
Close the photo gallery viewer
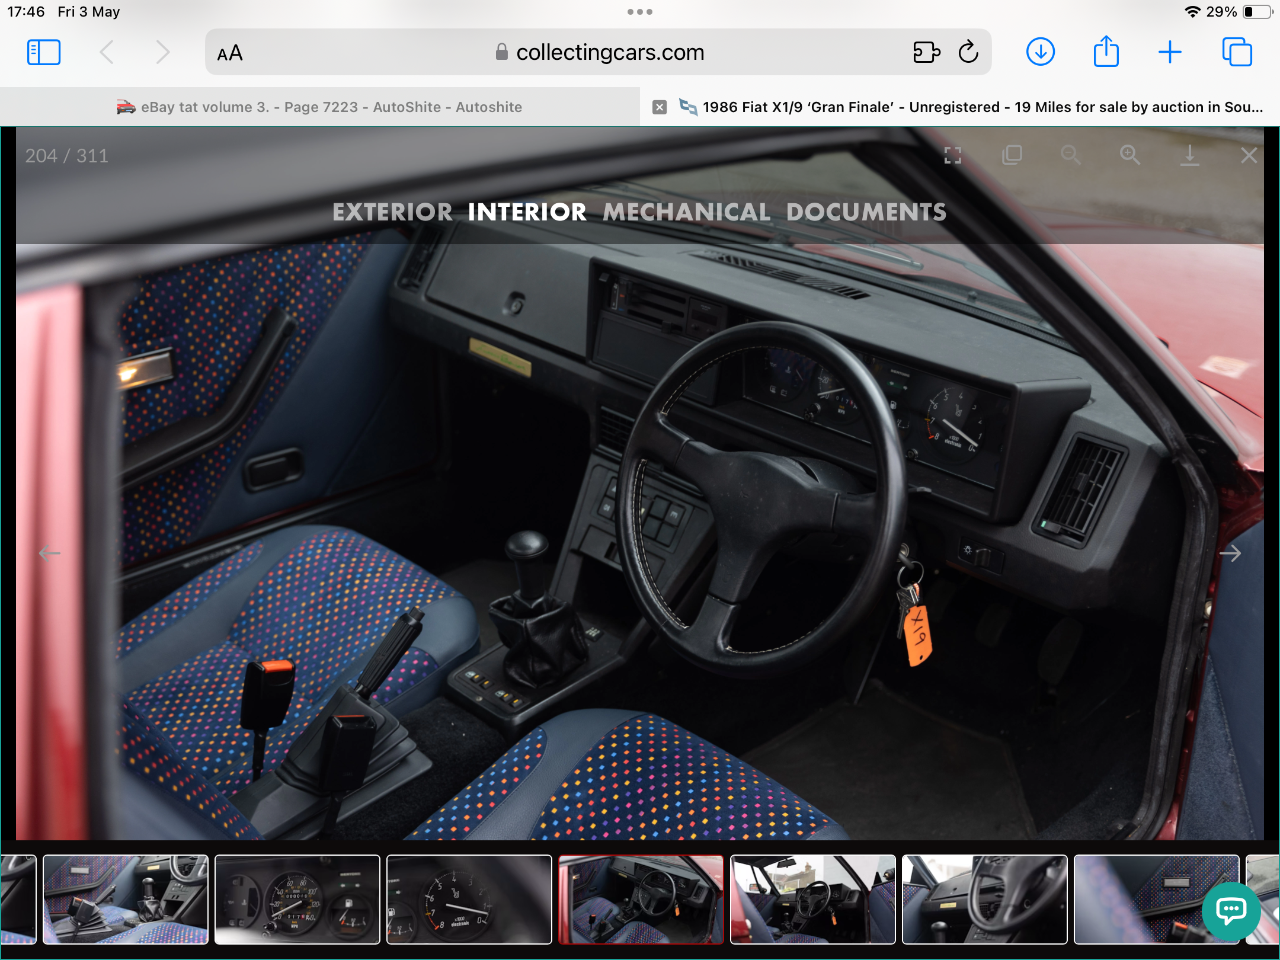(x=1249, y=155)
